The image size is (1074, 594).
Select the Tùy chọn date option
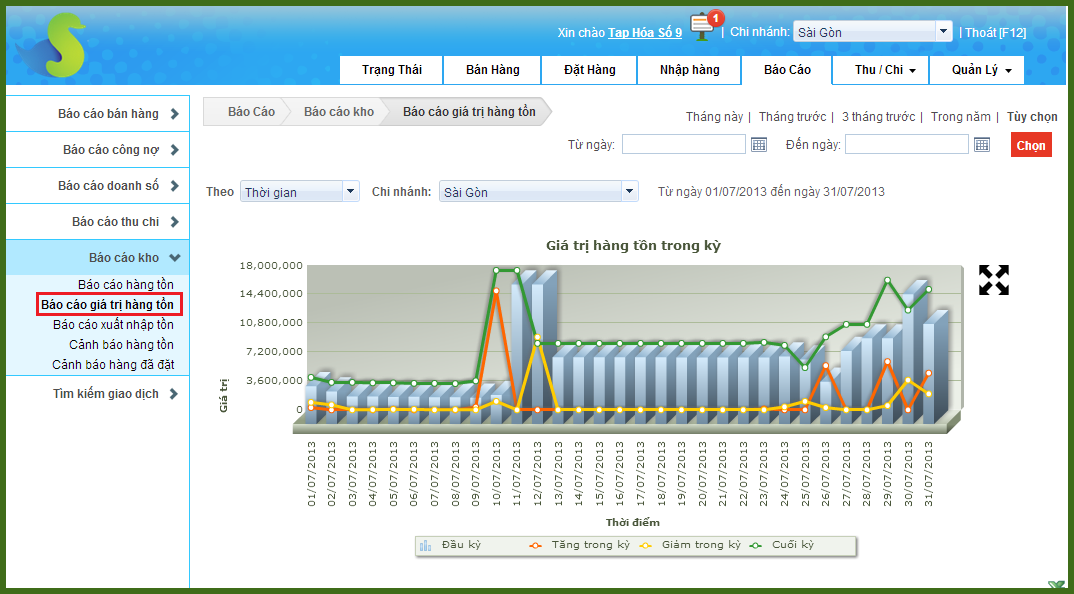point(1032,116)
